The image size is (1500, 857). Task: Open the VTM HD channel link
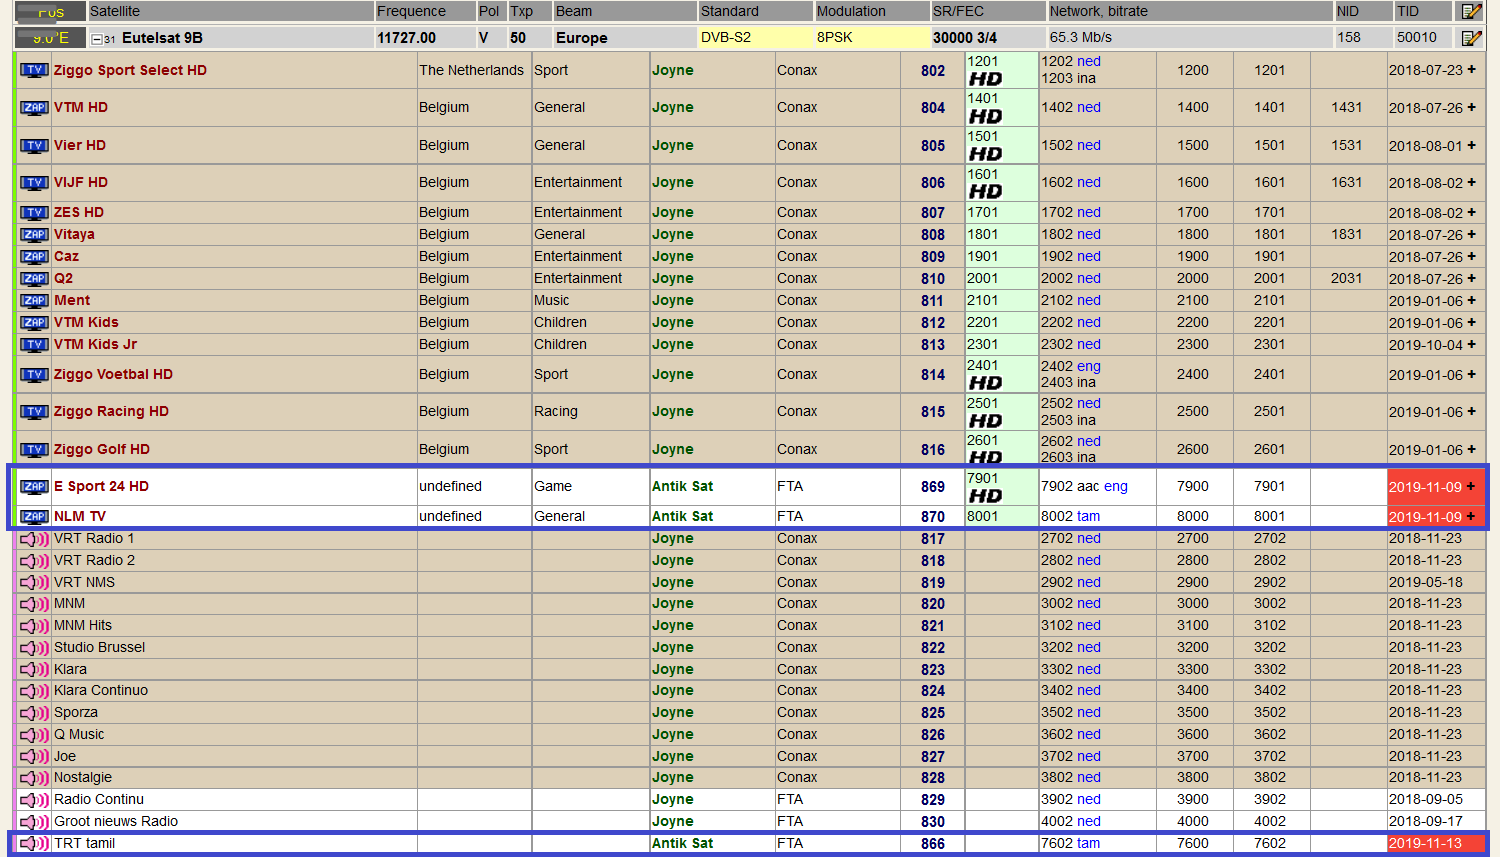coord(81,107)
